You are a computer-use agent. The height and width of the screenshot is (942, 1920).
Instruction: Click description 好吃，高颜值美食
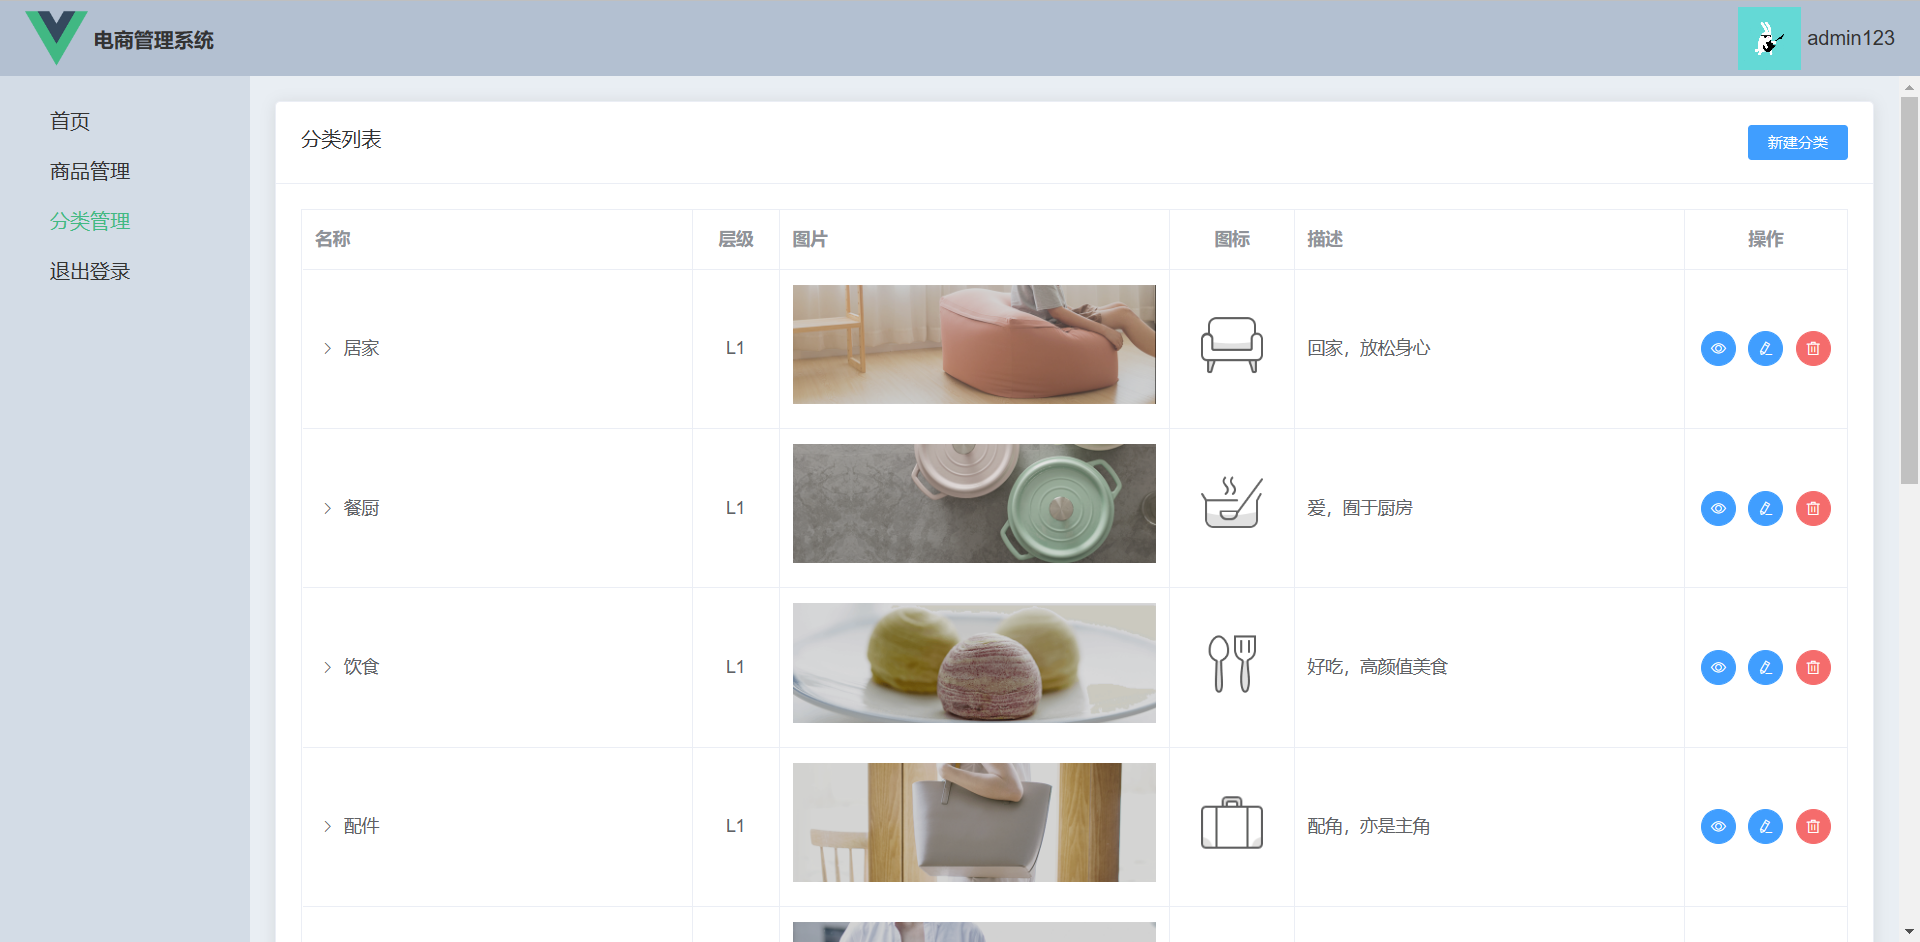(1378, 667)
